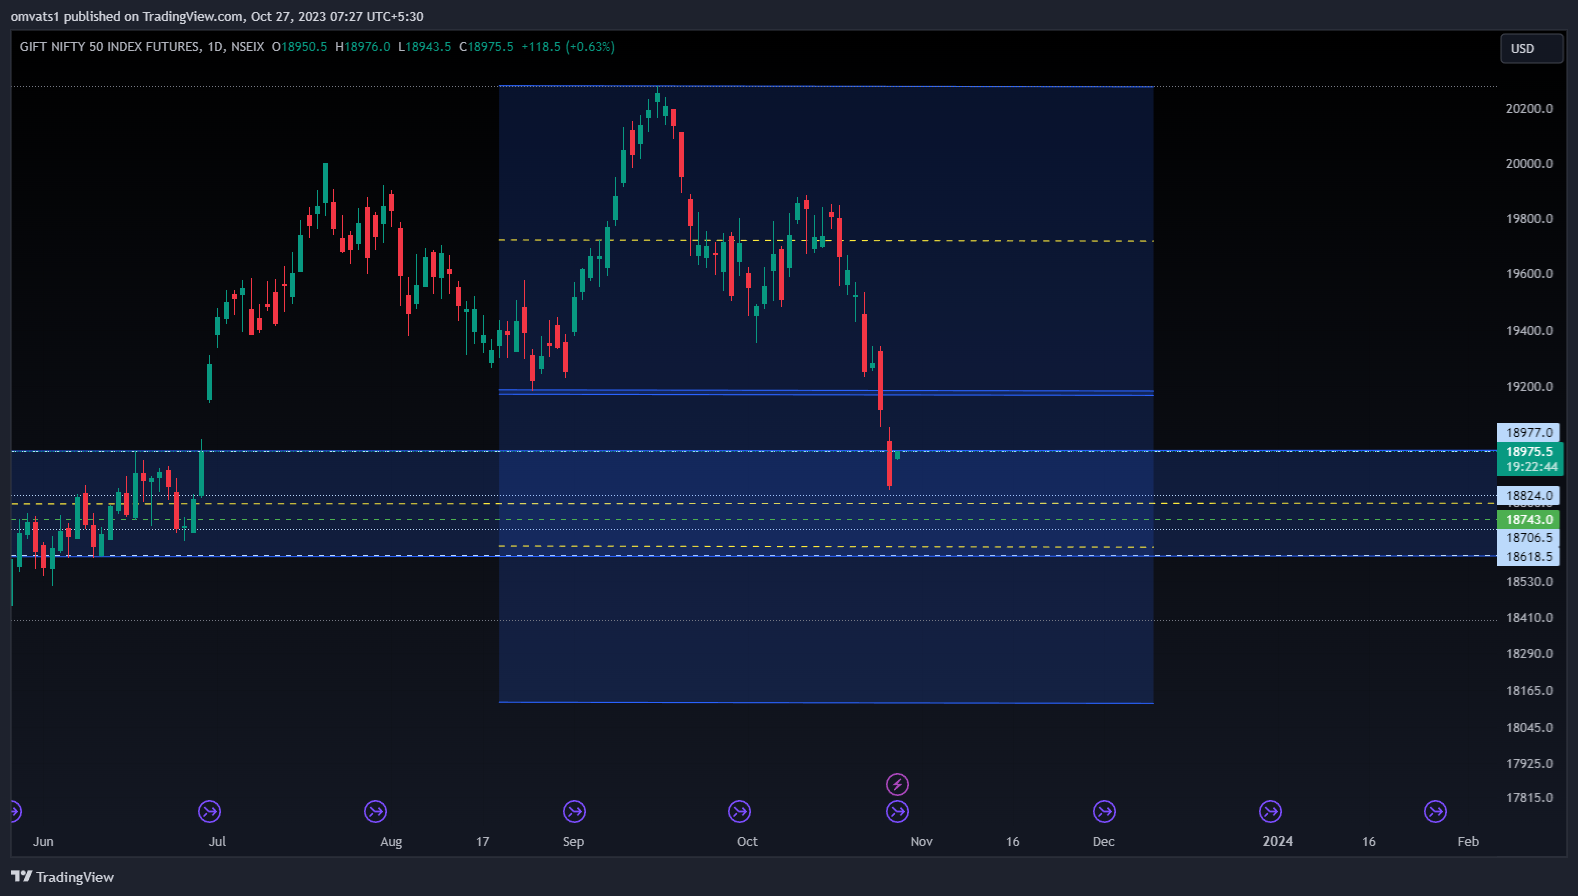Click the TradingView logo at bottom left
1578x896 pixels.
62,877
